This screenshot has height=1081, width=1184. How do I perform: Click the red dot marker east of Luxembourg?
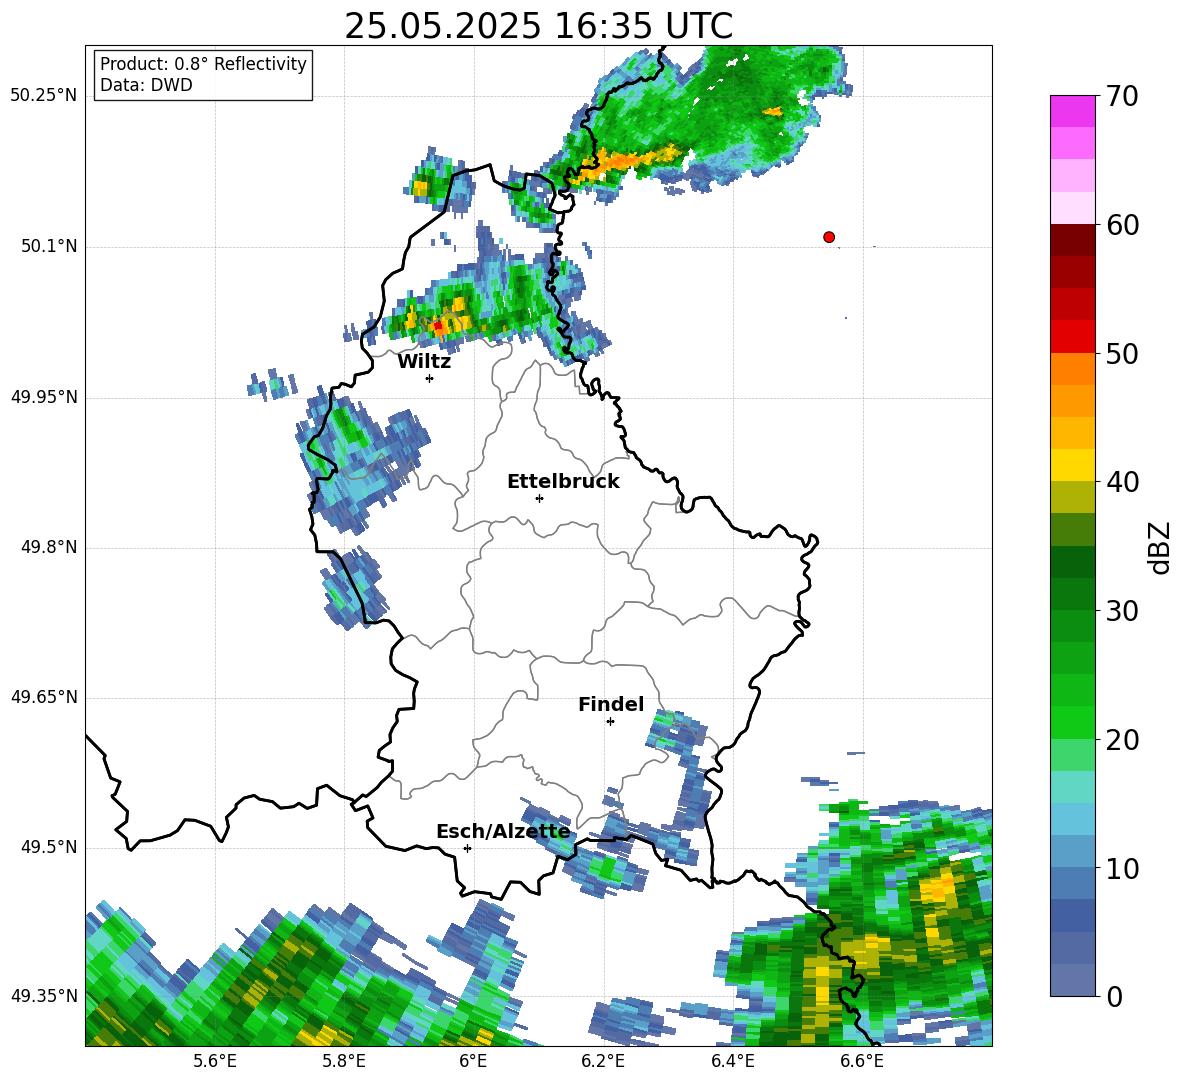pyautogui.click(x=829, y=237)
